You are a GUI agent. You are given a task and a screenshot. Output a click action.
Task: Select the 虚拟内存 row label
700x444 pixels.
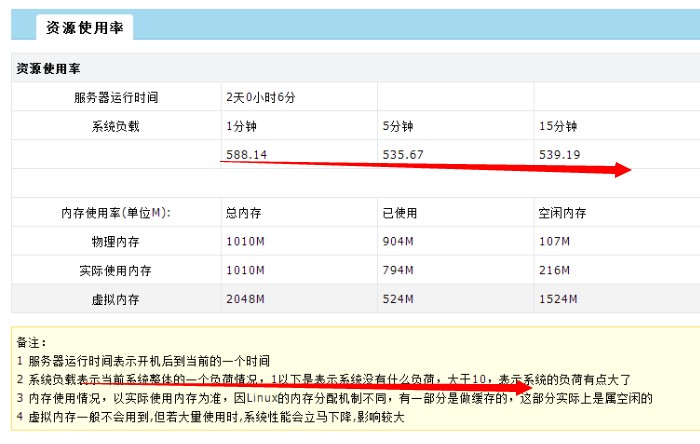116,299
